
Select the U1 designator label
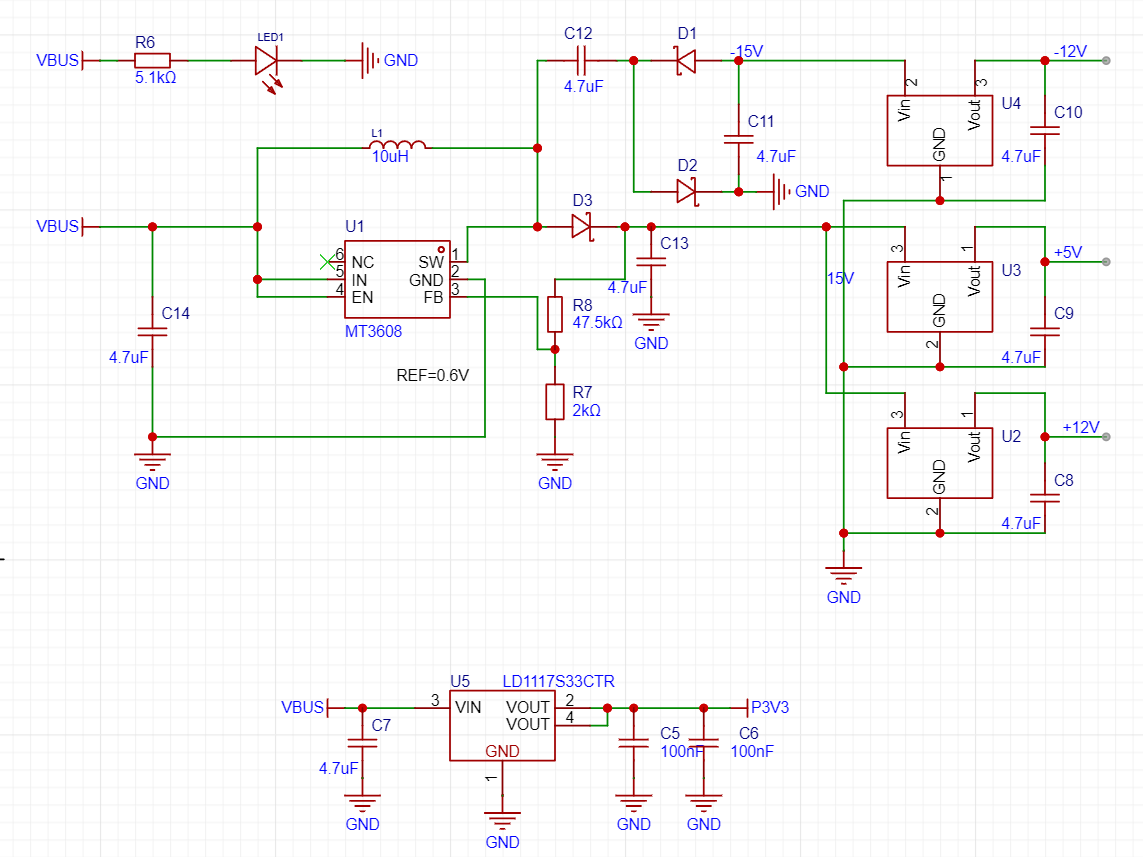click(x=354, y=227)
